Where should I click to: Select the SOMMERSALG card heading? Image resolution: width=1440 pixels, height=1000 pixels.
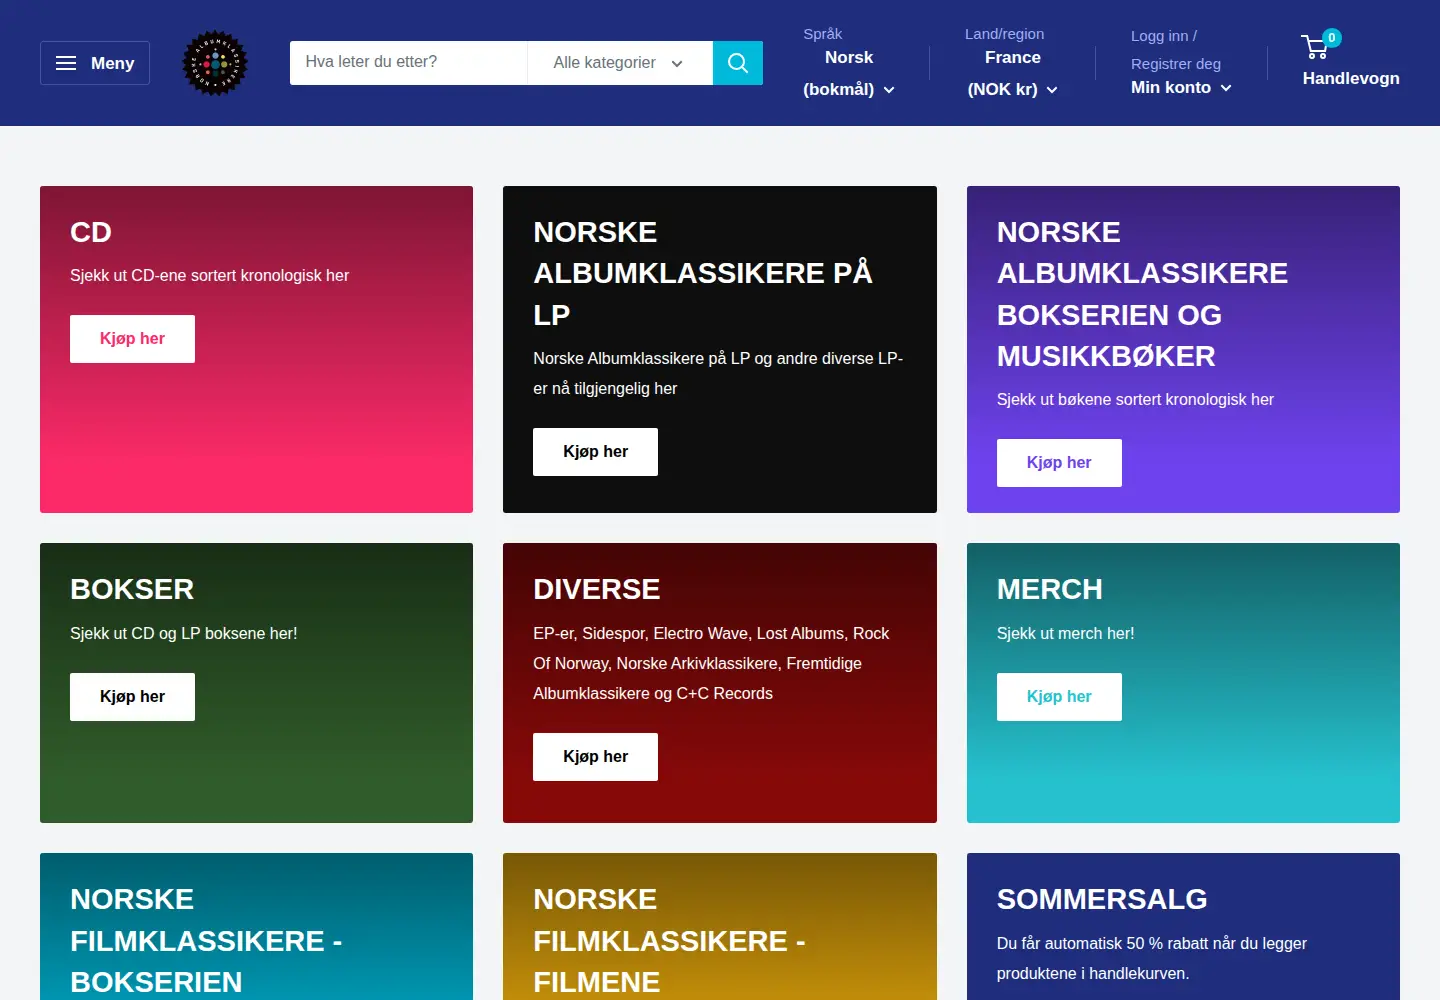point(1102,900)
